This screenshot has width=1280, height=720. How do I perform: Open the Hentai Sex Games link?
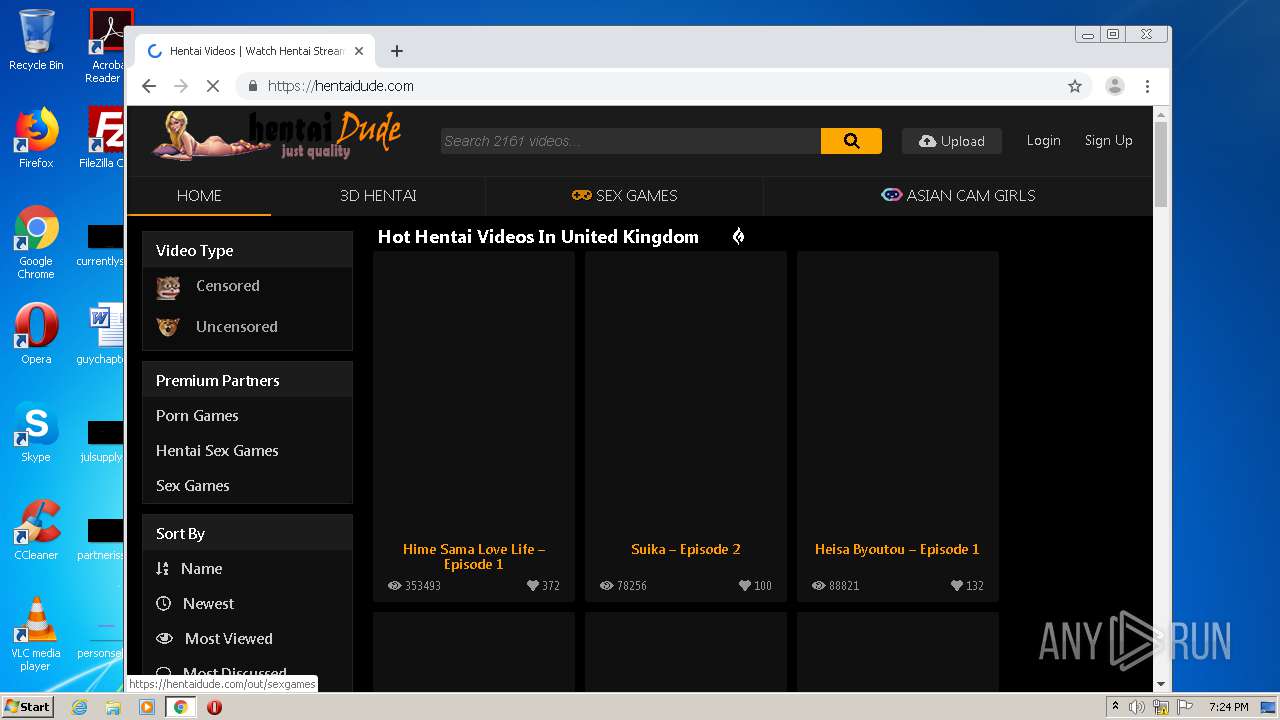[x=217, y=451]
